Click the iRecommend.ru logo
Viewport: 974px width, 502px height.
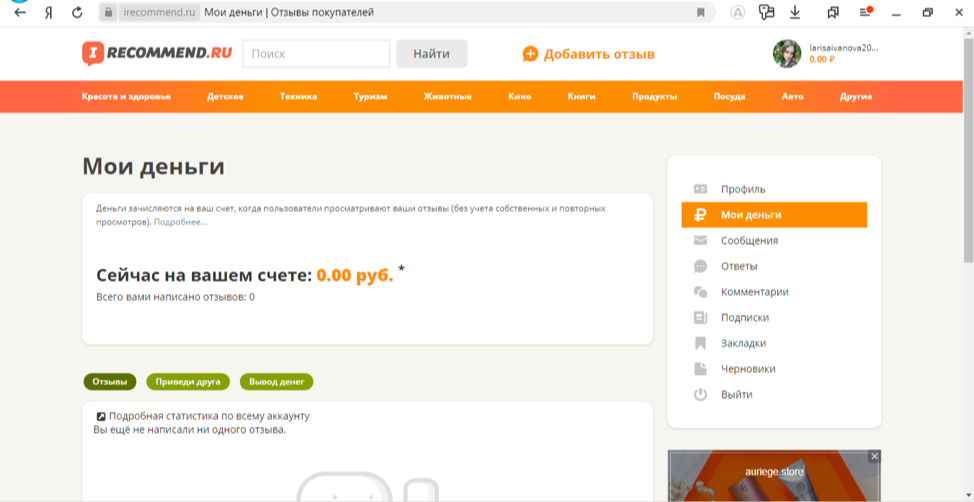[156, 54]
